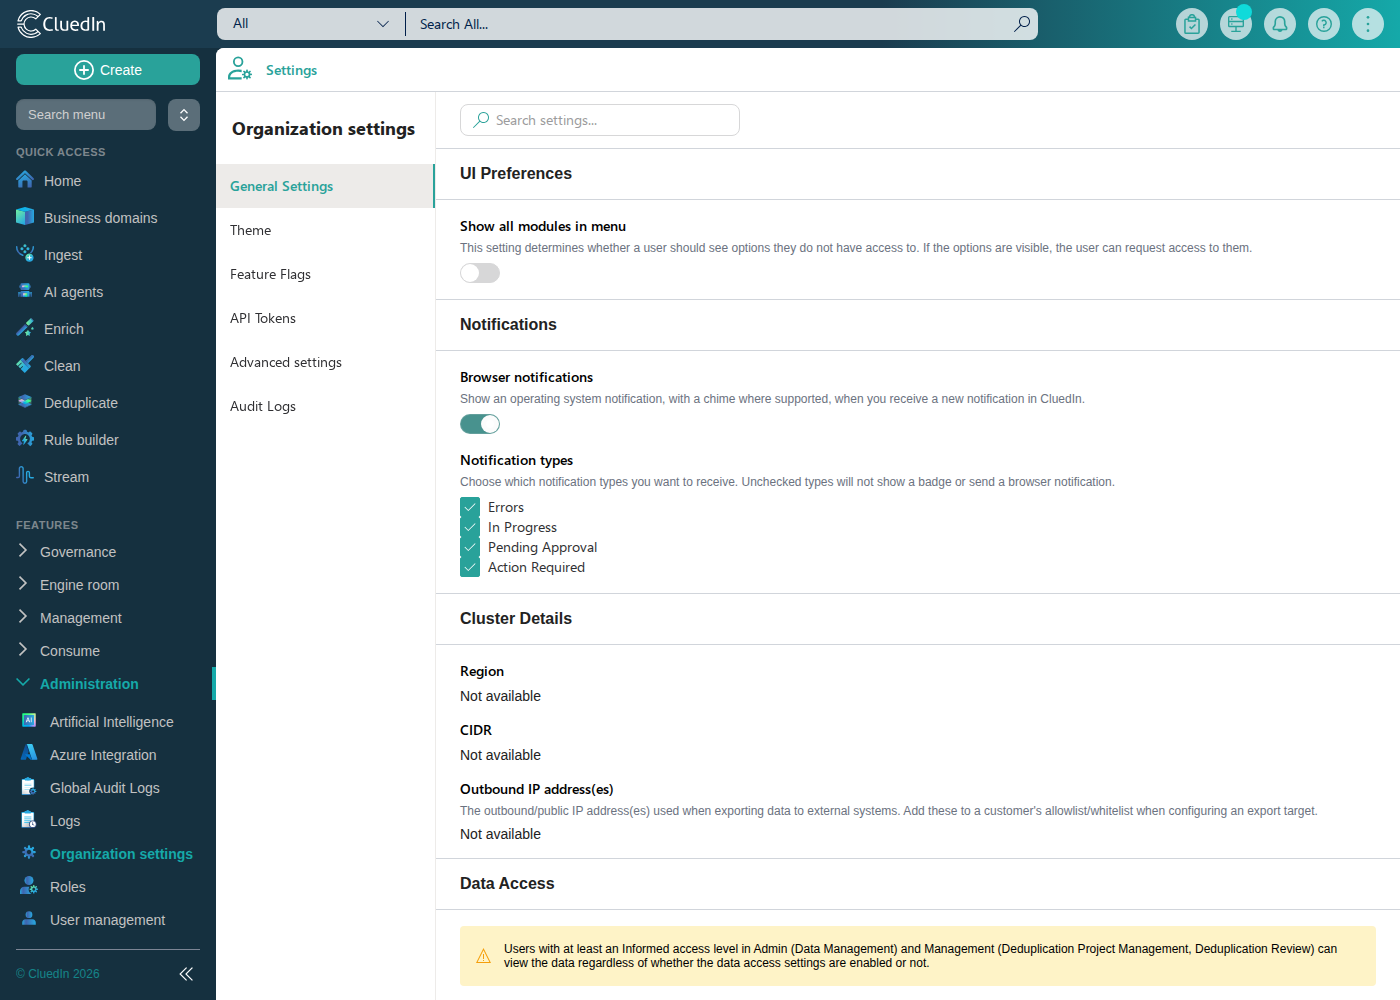Click the Ingest icon in sidebar
This screenshot has width=1400, height=1000.
[25, 254]
